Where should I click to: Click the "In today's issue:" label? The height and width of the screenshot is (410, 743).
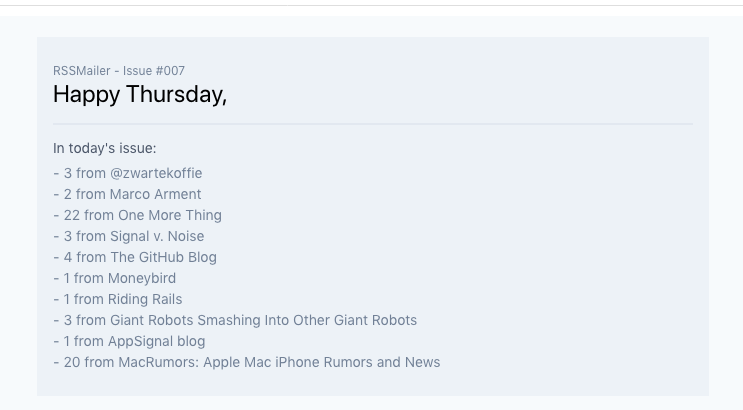(105, 148)
